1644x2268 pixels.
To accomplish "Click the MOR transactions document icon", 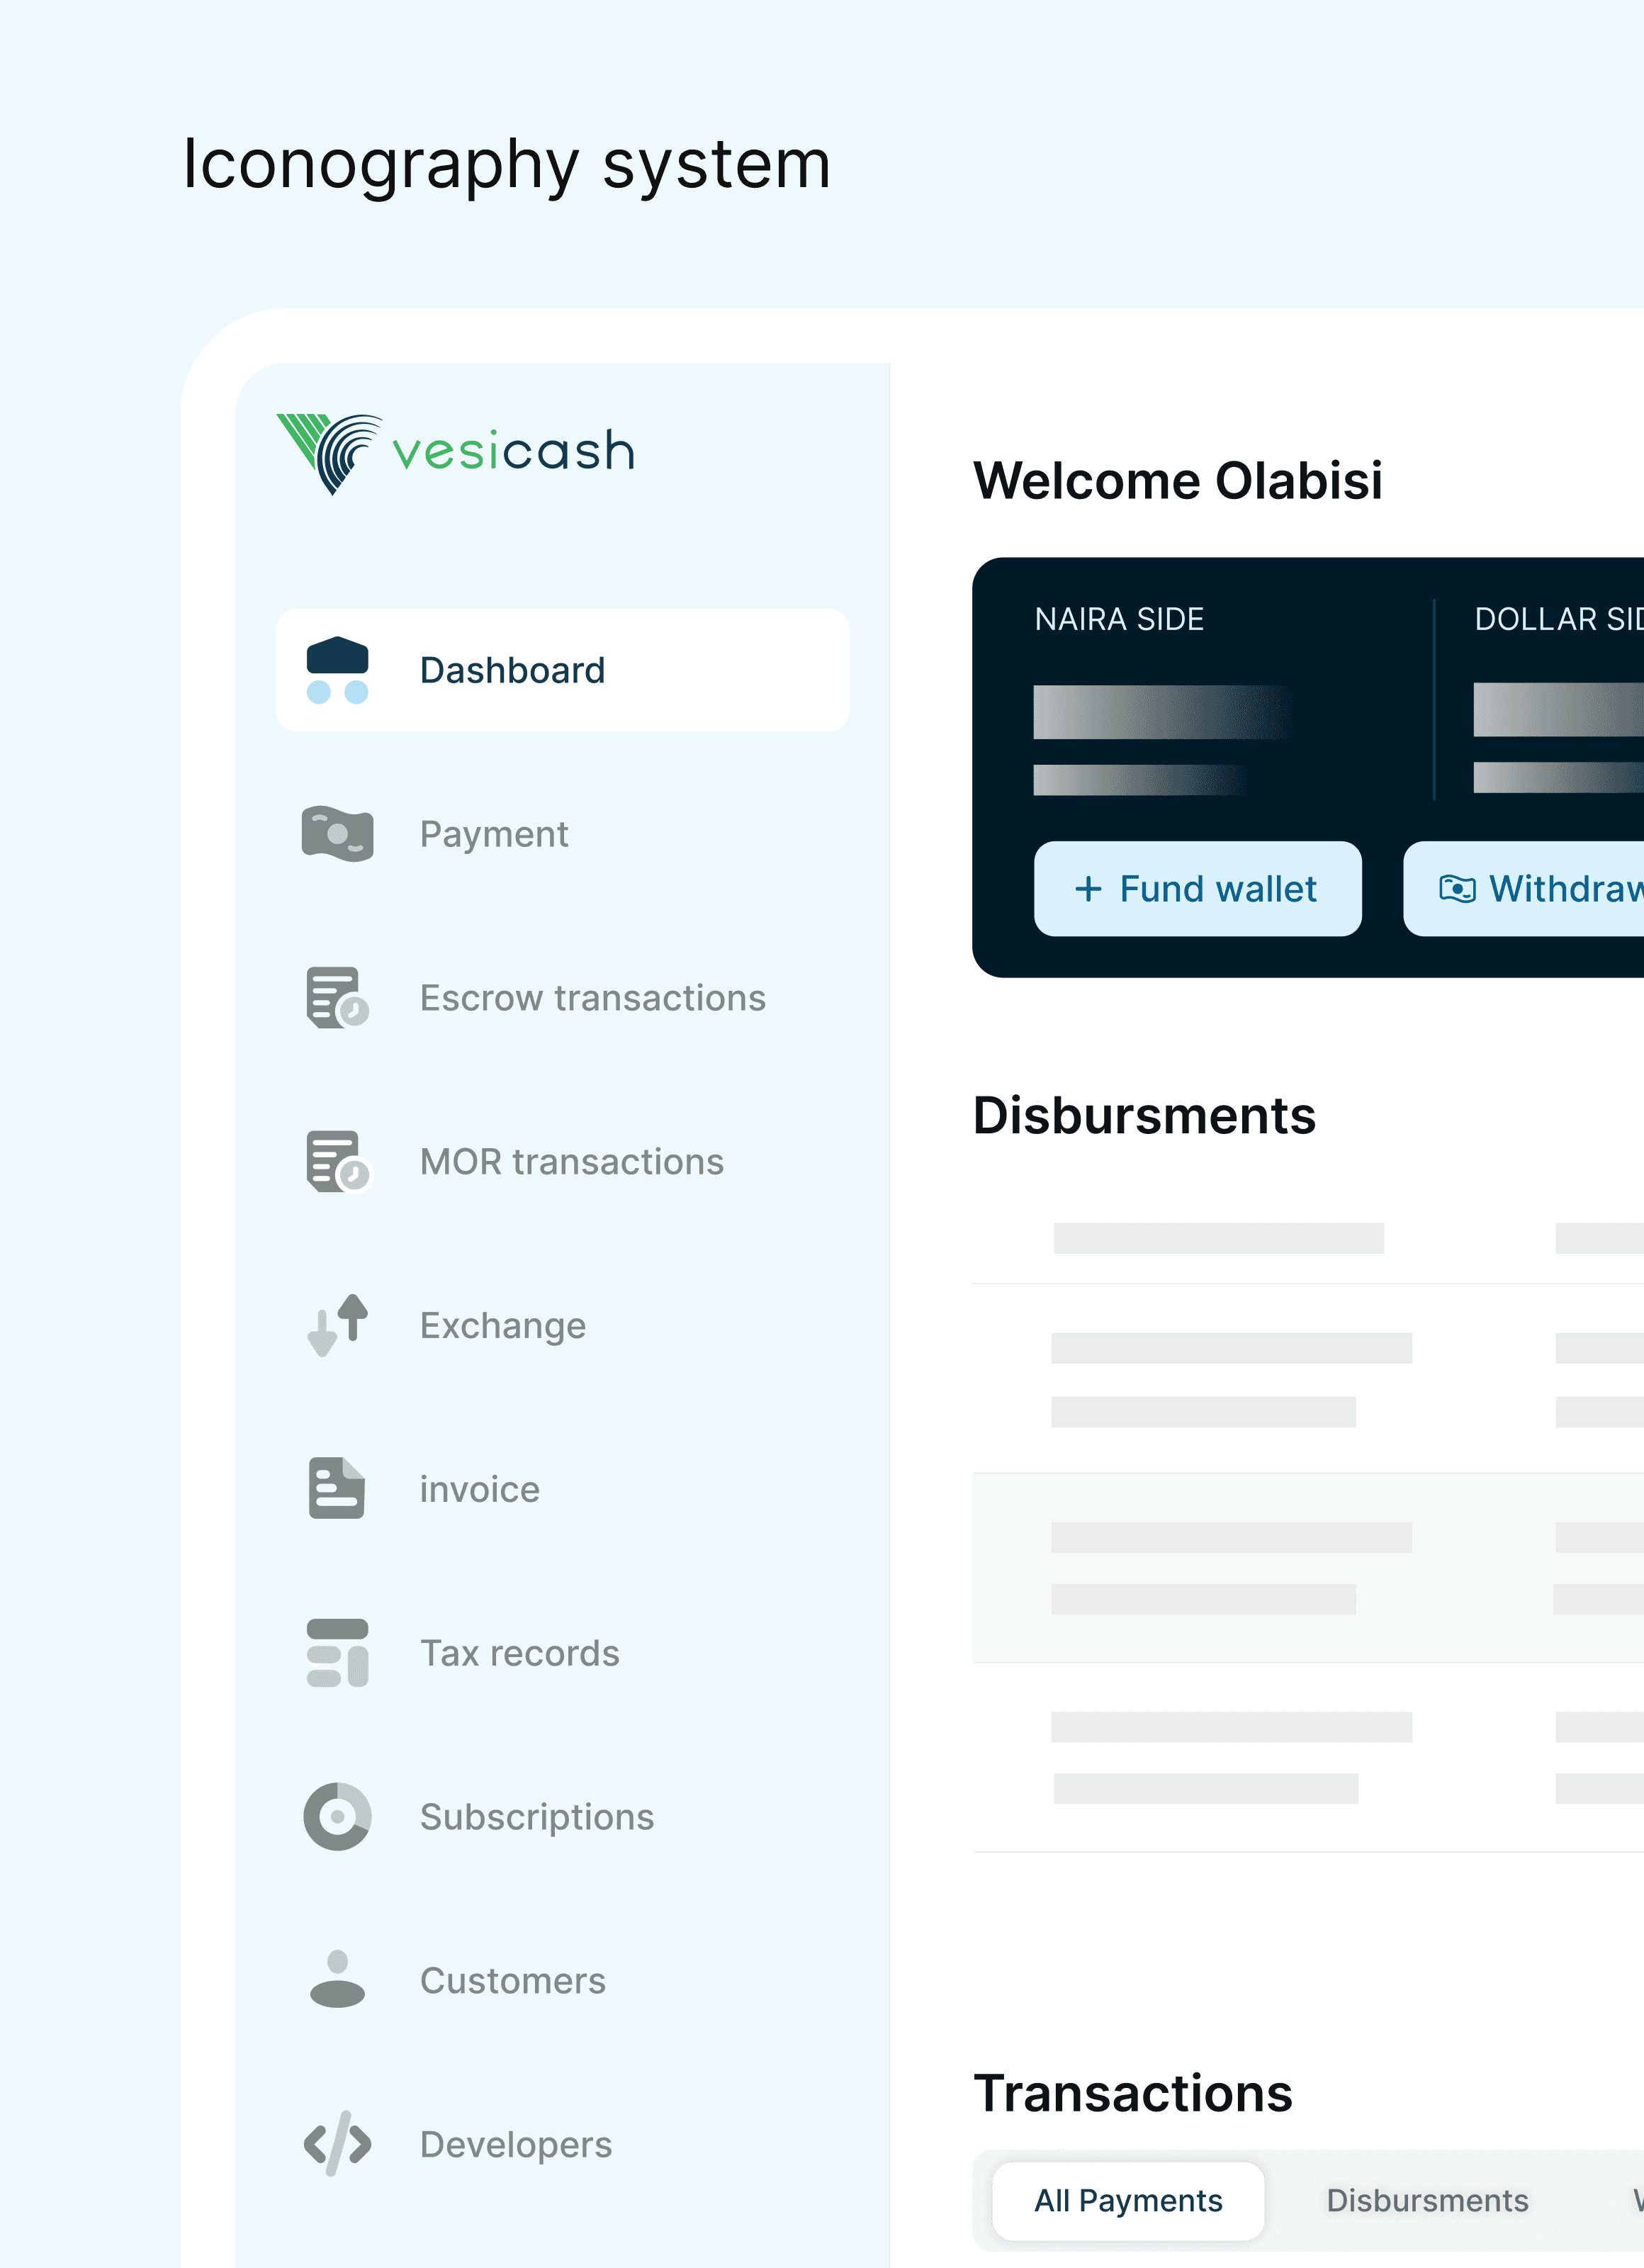I will point(337,1161).
